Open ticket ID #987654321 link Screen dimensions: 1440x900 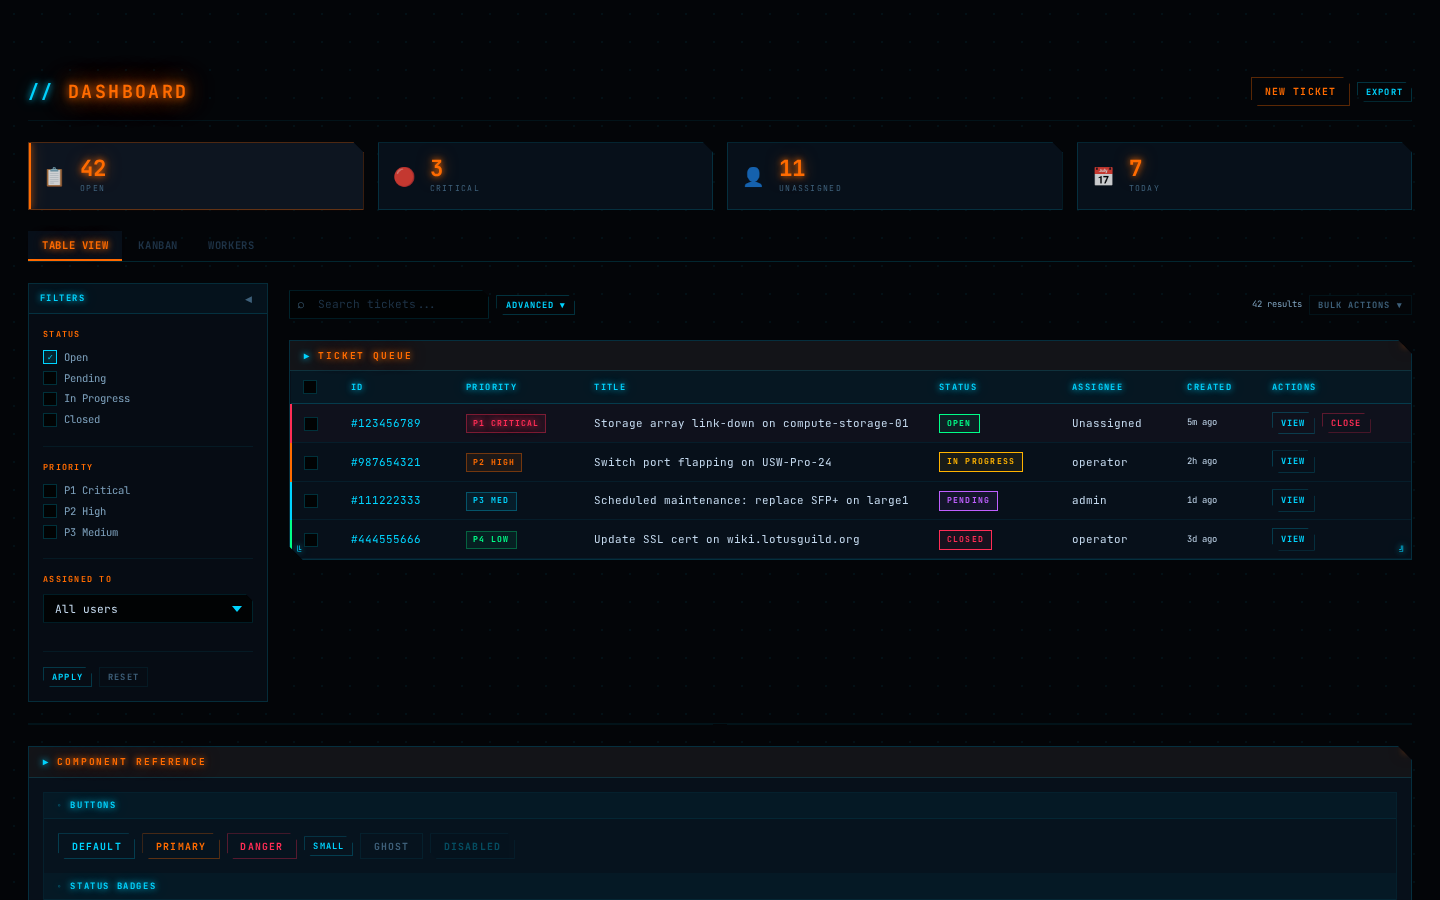tap(386, 463)
